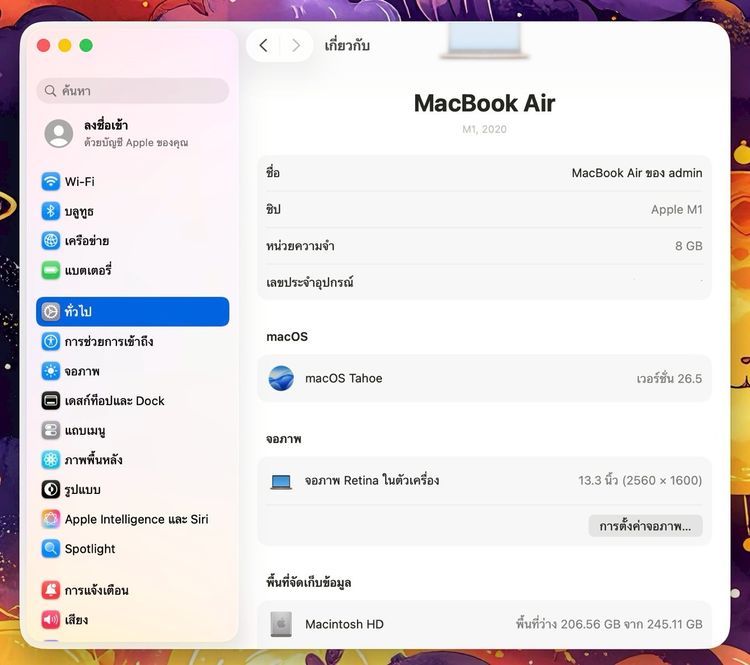Screen dimensions: 750x665
Task: Select the แบตเตอรี่ sidebar label
Action: tap(88, 270)
